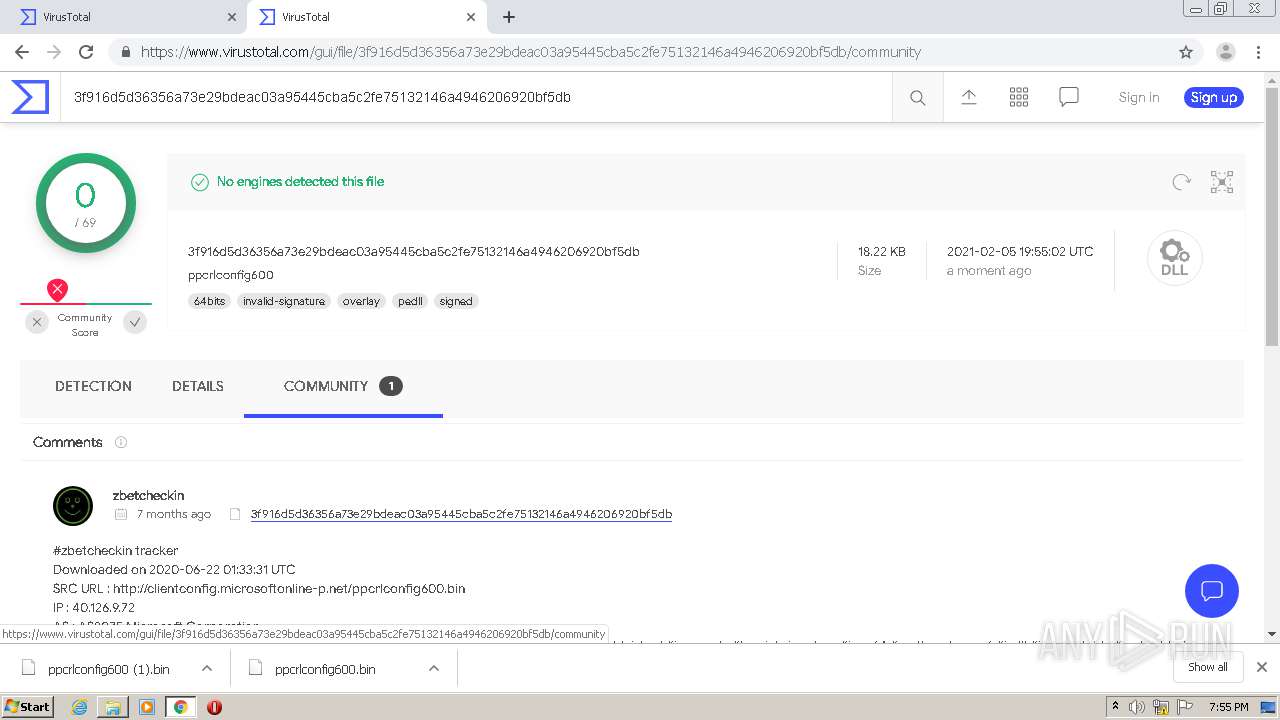Open the floating chat bubble button
The height and width of the screenshot is (720, 1280).
[x=1212, y=590]
